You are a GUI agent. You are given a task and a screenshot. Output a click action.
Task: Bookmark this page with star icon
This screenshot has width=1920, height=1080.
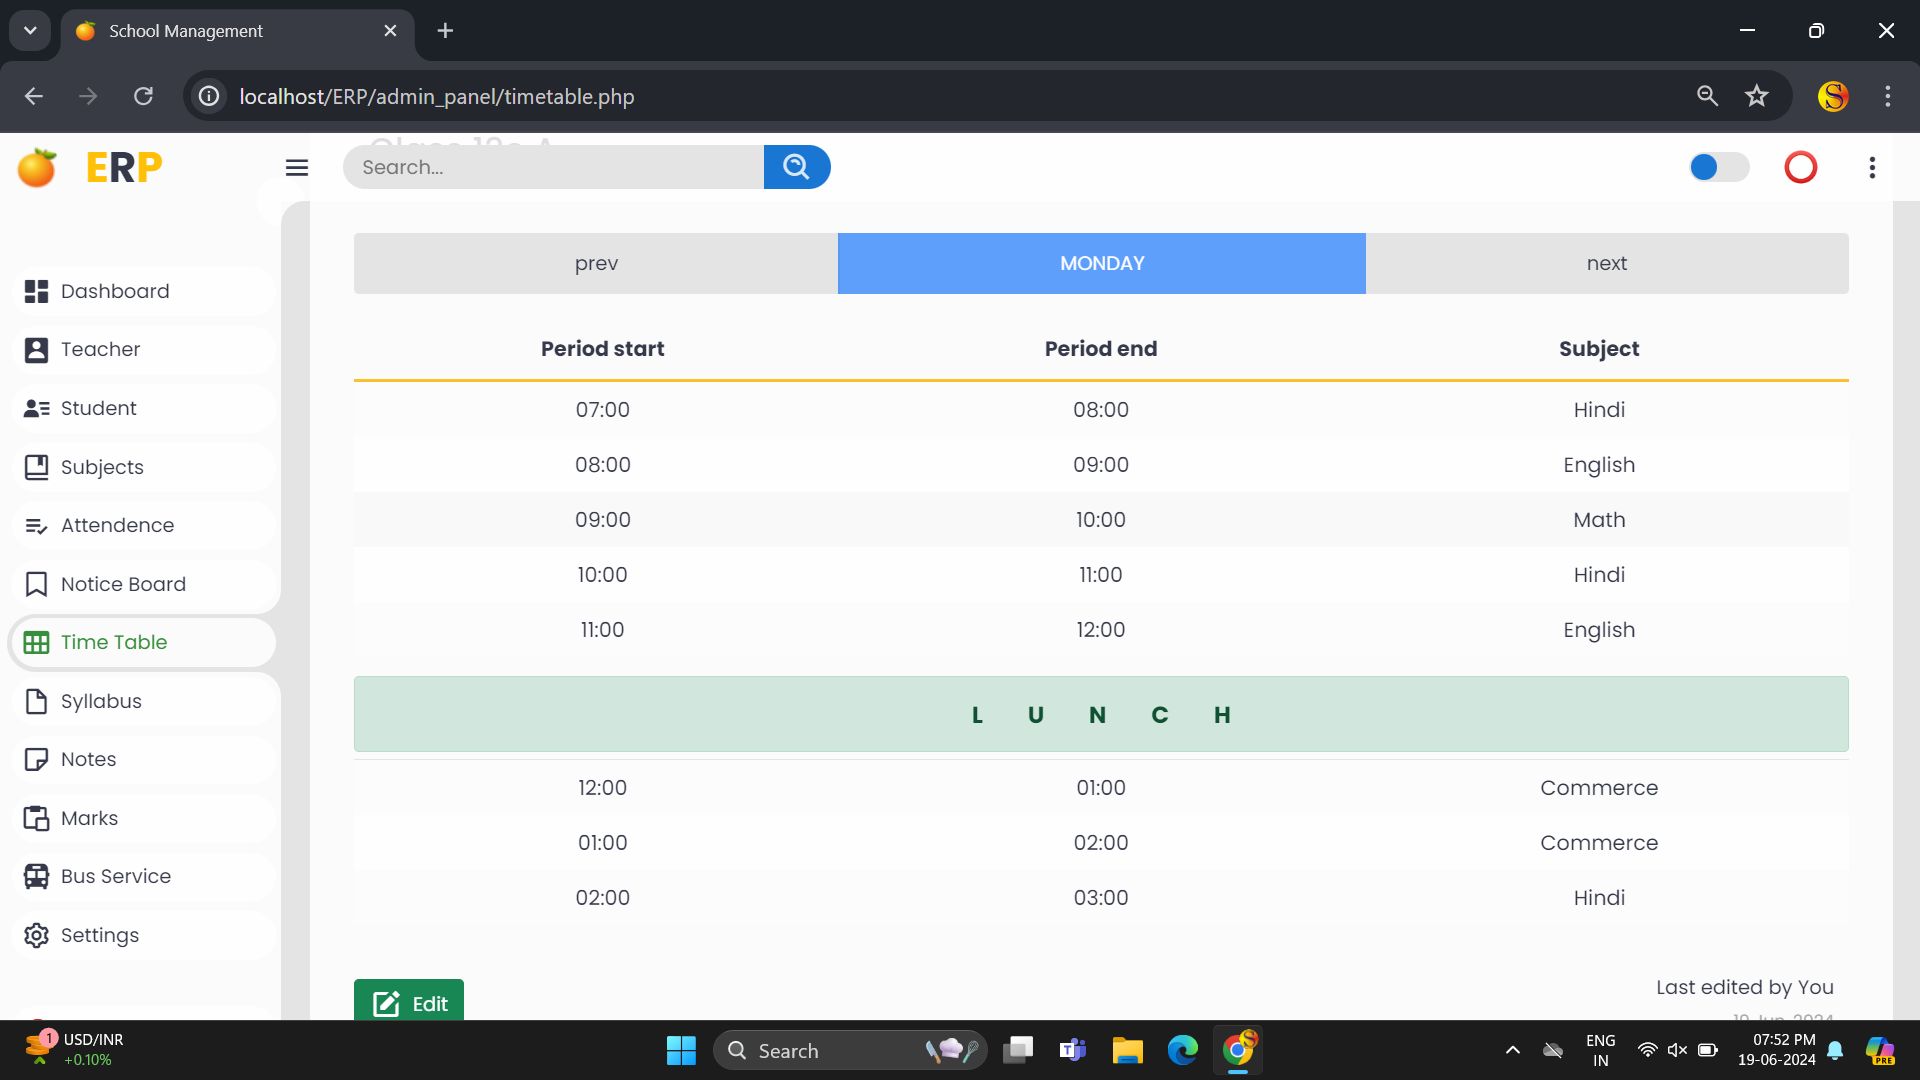pos(1756,96)
